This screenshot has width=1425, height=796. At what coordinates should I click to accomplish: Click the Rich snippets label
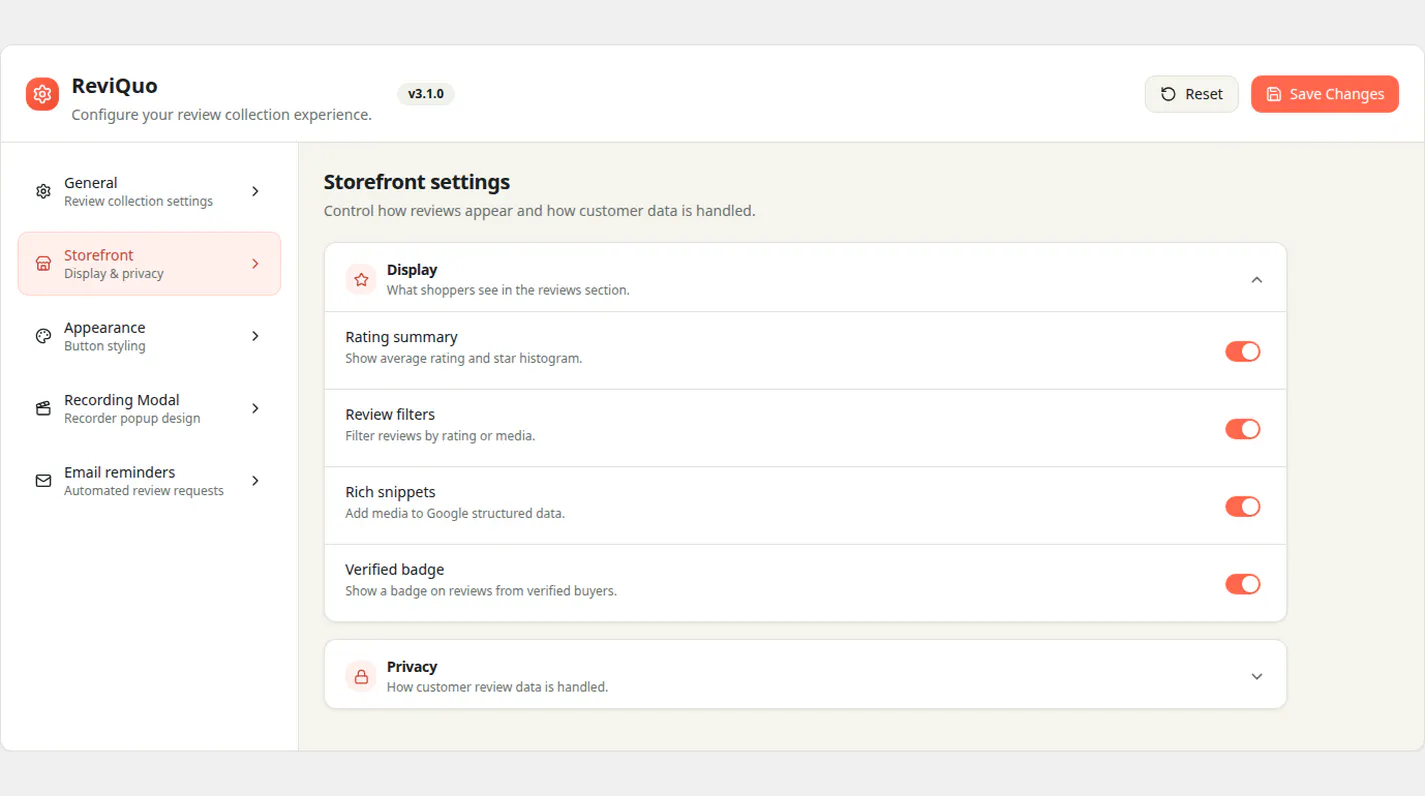coord(390,492)
